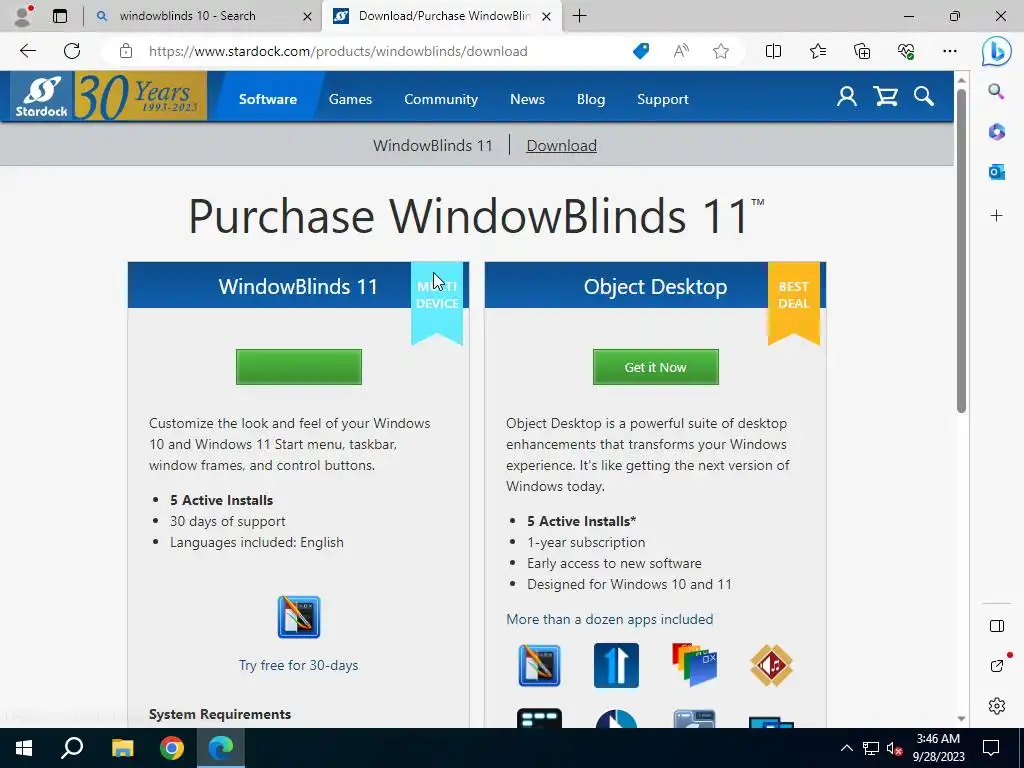
Task: Open the Games menu
Action: tap(350, 99)
